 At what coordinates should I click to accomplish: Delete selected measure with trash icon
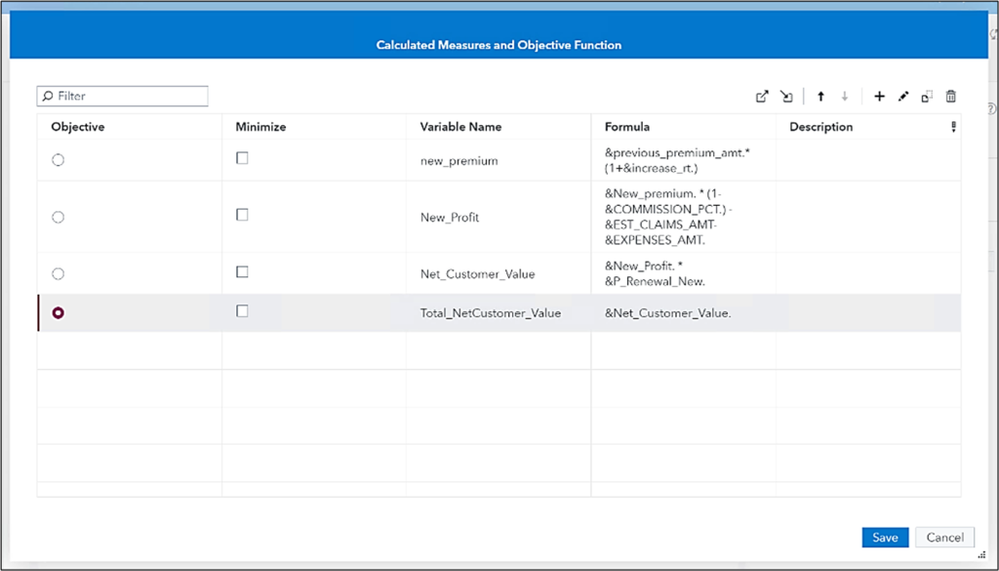[x=951, y=97]
